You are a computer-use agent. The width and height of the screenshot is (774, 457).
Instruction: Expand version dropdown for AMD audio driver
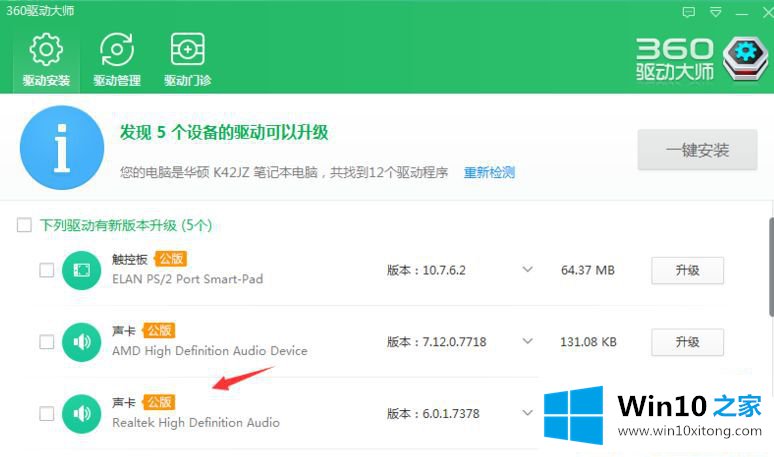pos(528,342)
